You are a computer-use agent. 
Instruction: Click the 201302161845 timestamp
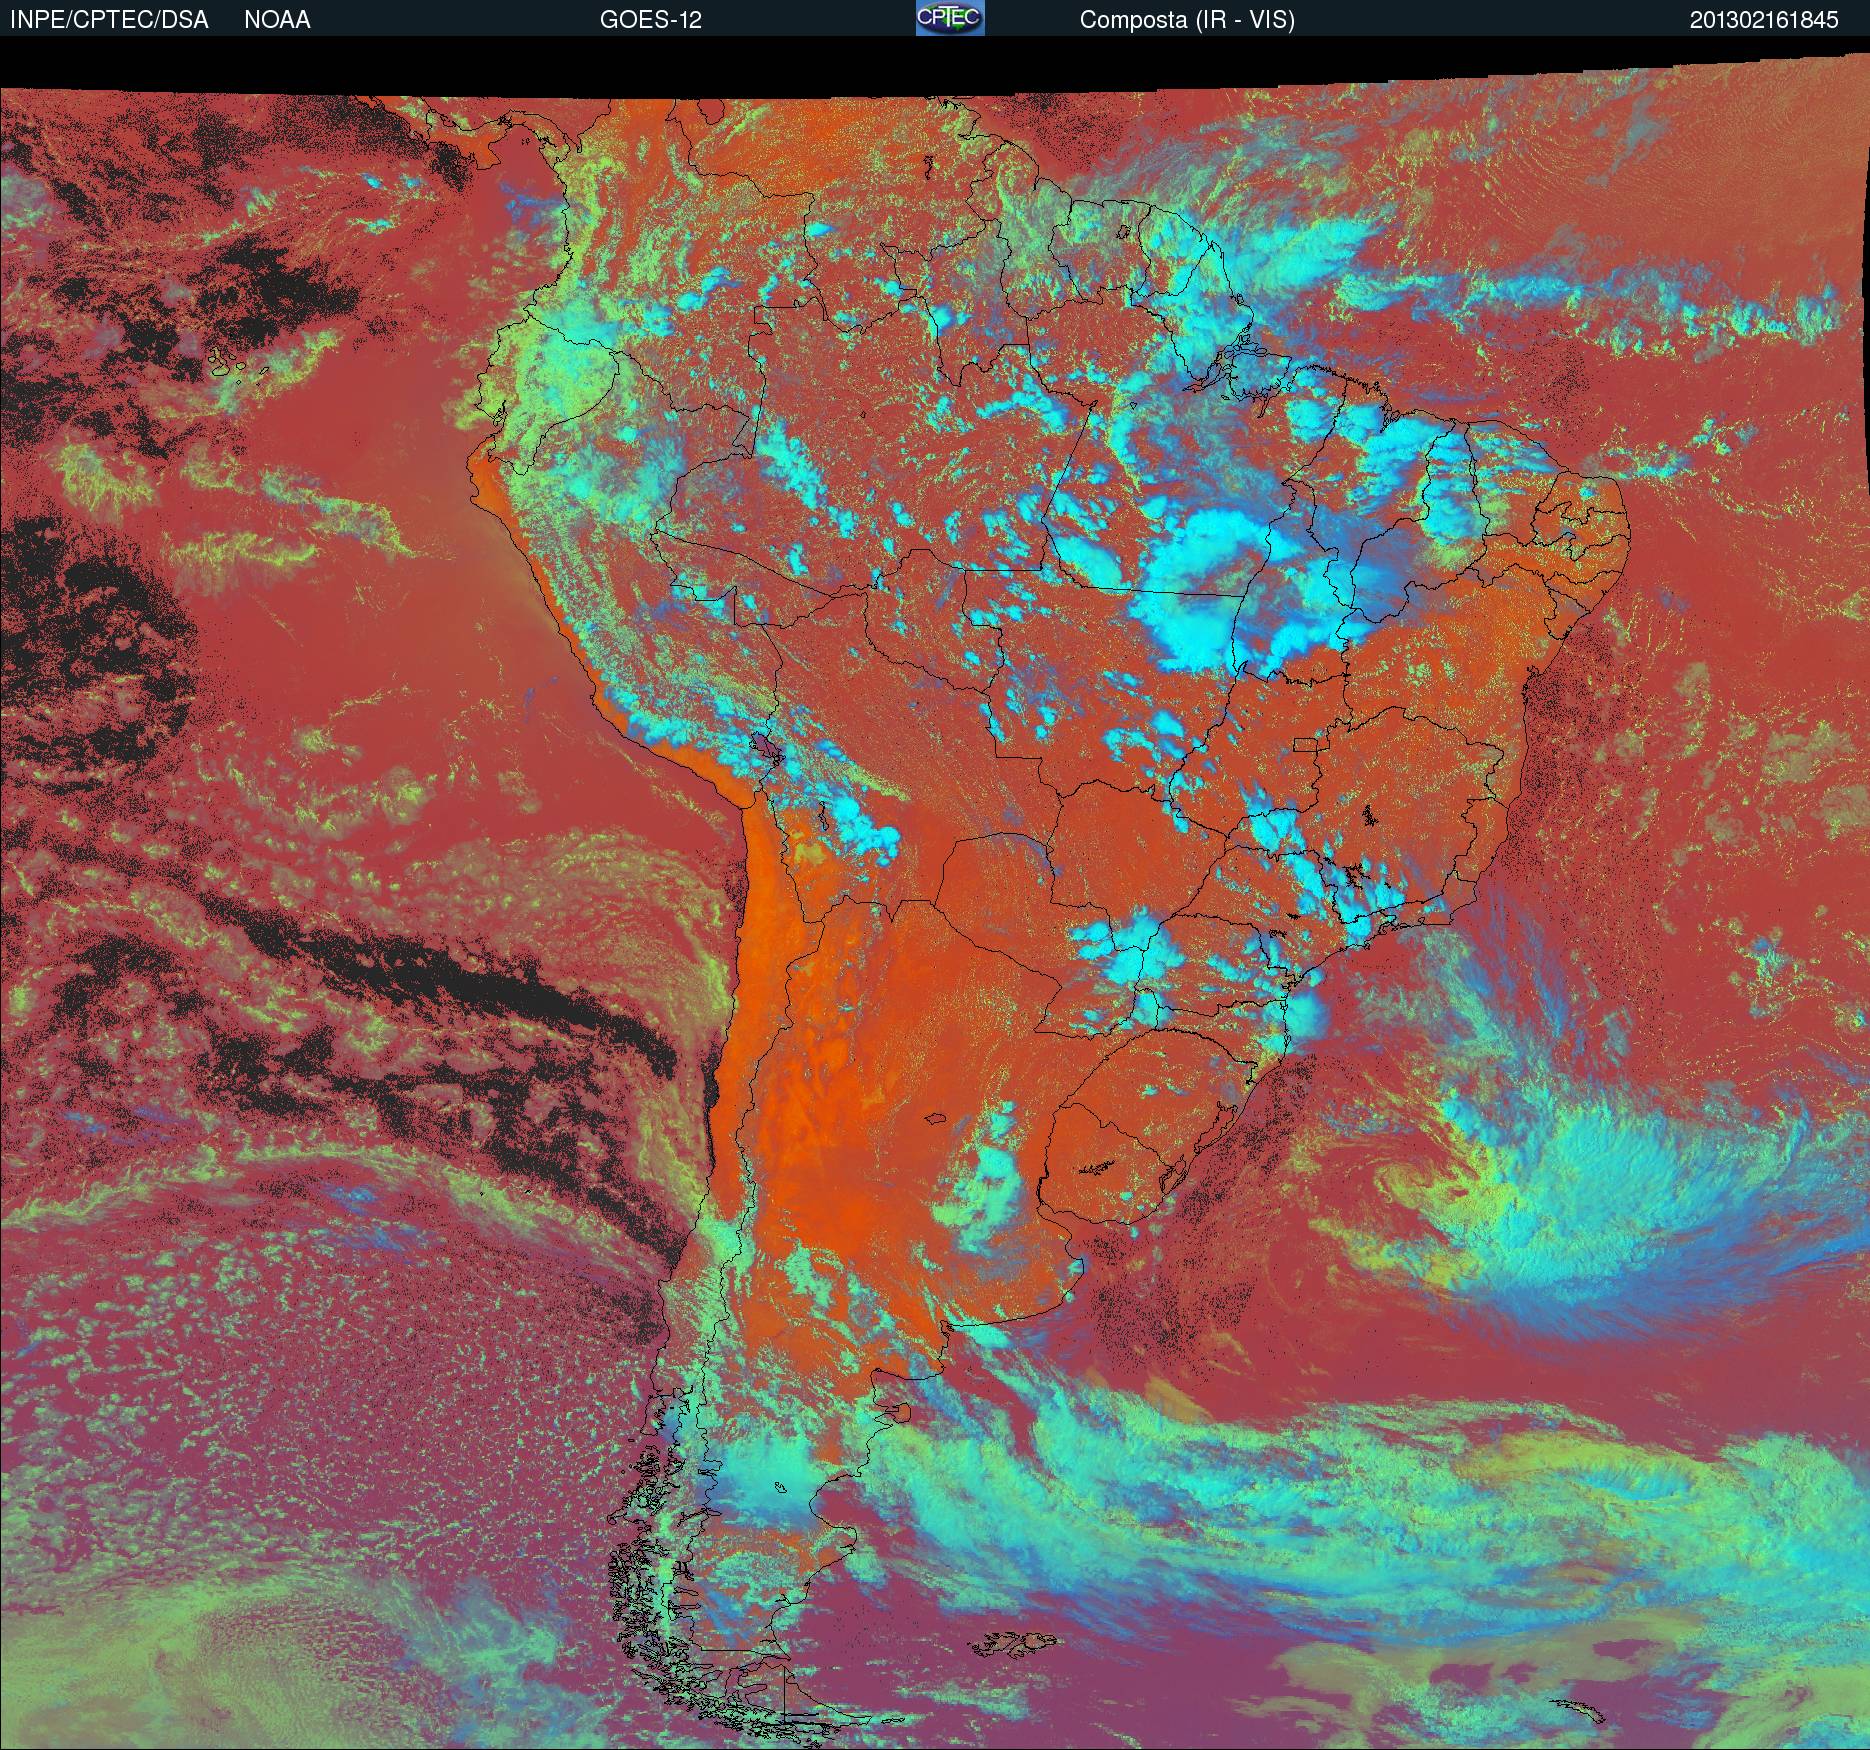1764,20
